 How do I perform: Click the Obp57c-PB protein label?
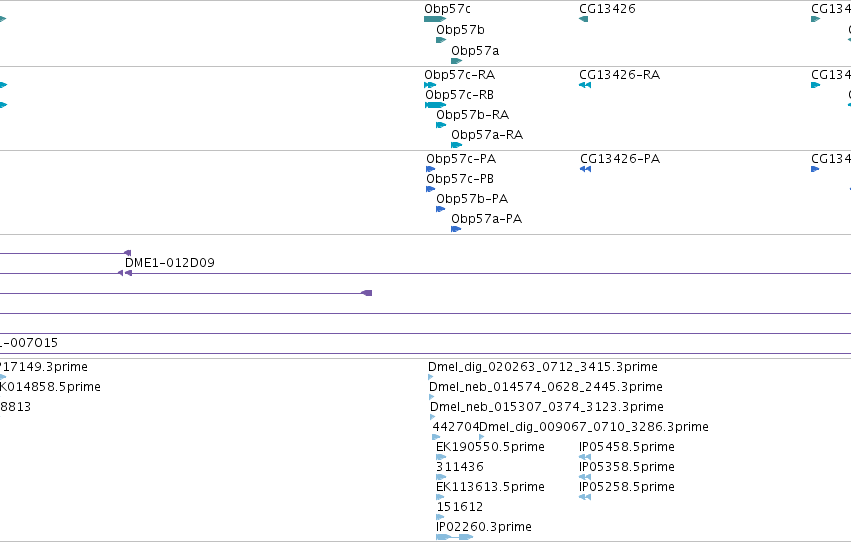coord(460,179)
